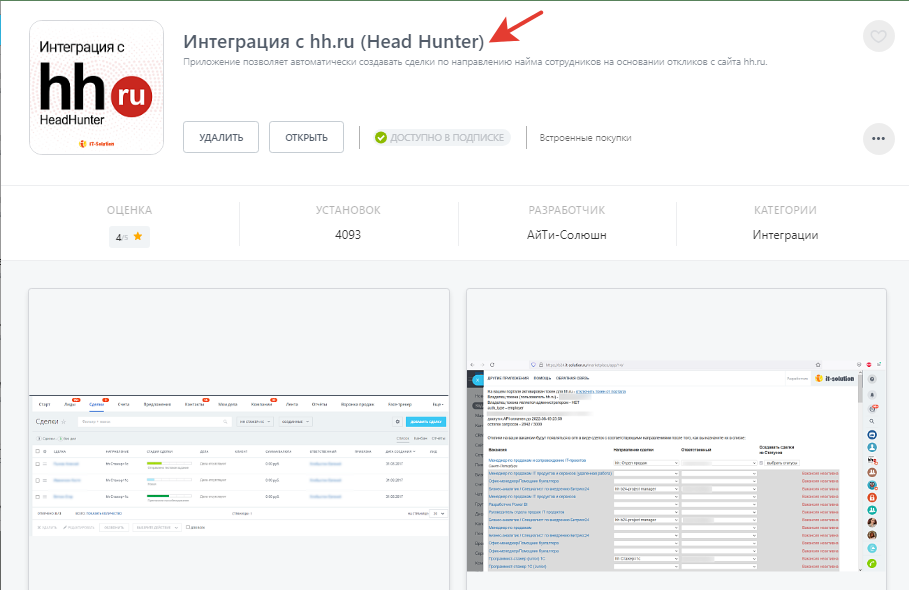Click the green checkmark subscription icon
This screenshot has height=590, width=909.
[380, 138]
